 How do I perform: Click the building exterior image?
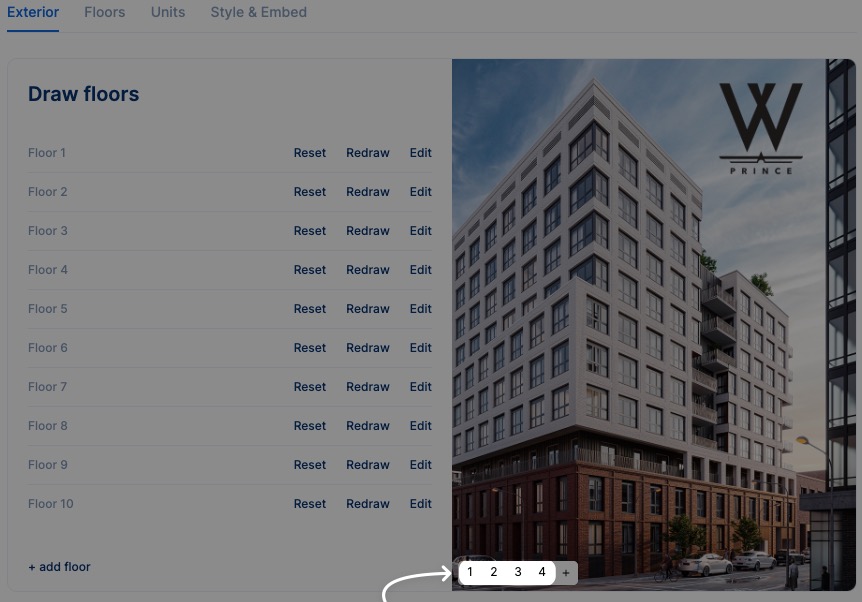click(x=654, y=324)
